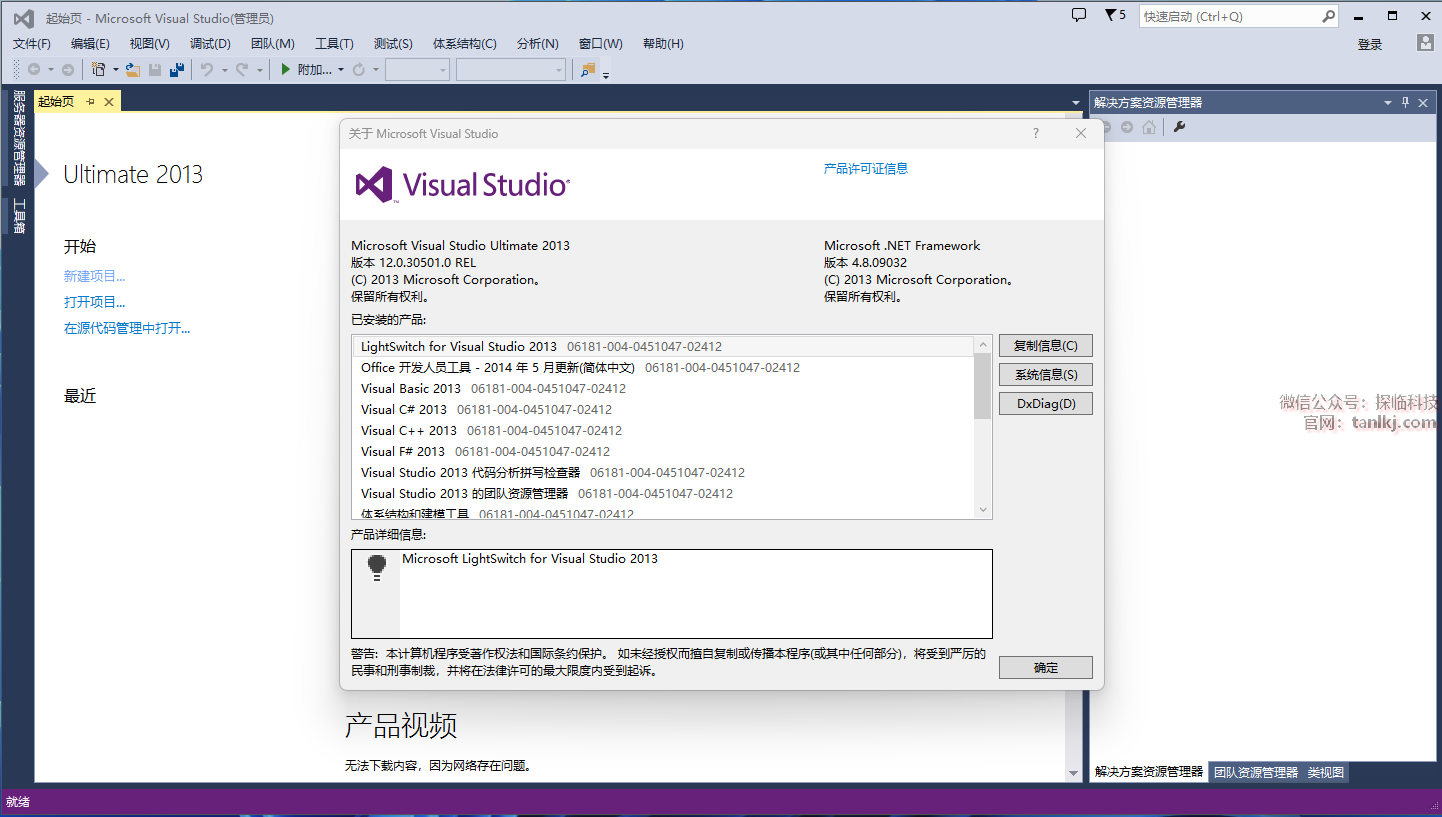Toggle the pin on the 起始页 tab
Screen dimensions: 1442x817
[90, 102]
